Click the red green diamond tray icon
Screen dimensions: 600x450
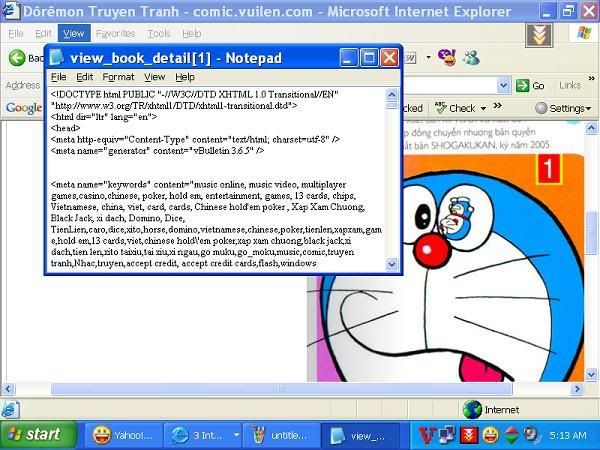tap(511, 435)
